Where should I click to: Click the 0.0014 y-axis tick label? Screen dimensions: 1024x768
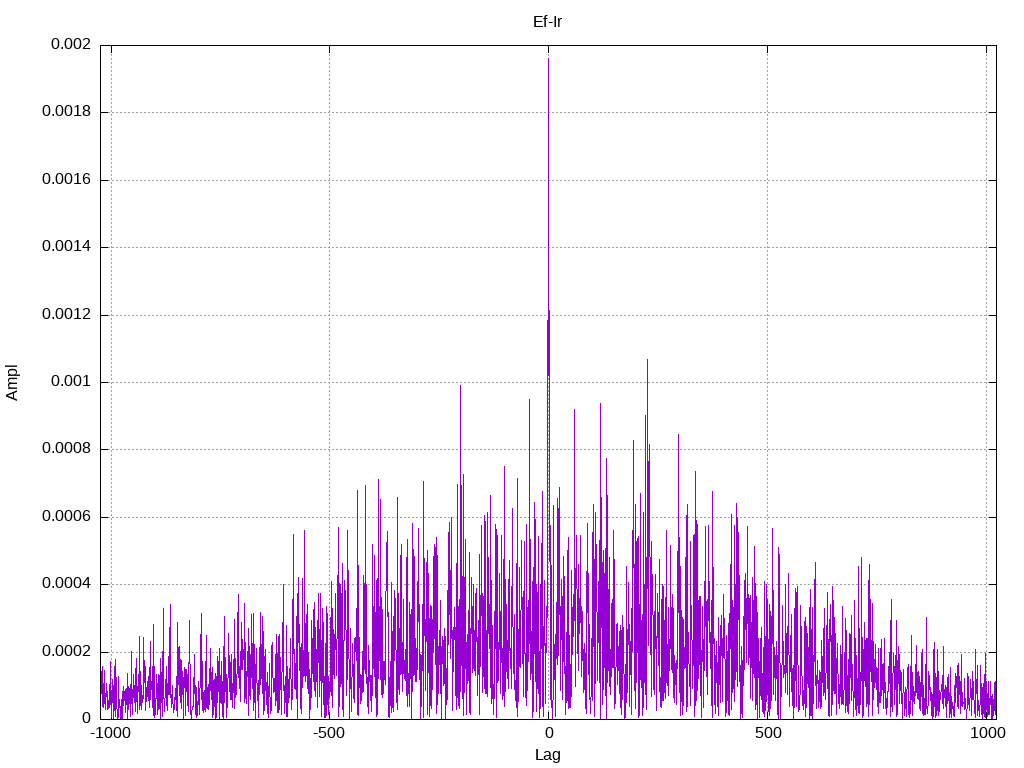(66, 247)
